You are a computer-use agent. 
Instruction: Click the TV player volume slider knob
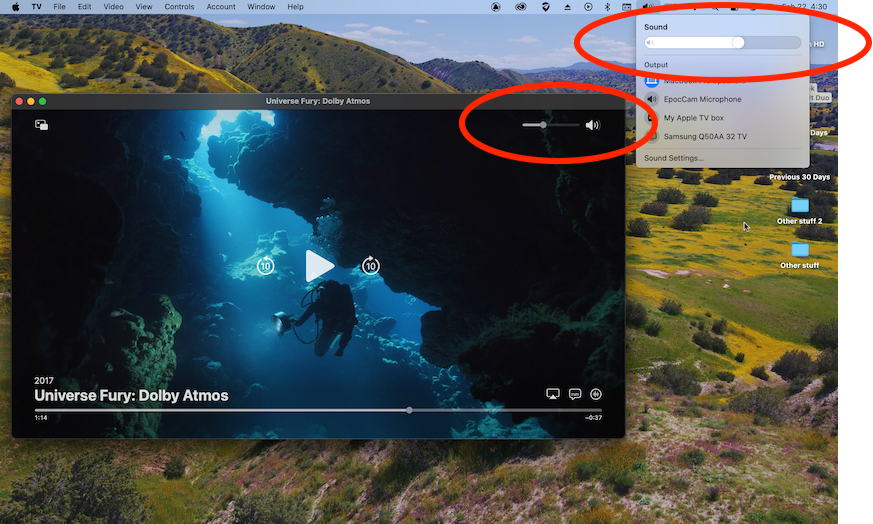543,125
